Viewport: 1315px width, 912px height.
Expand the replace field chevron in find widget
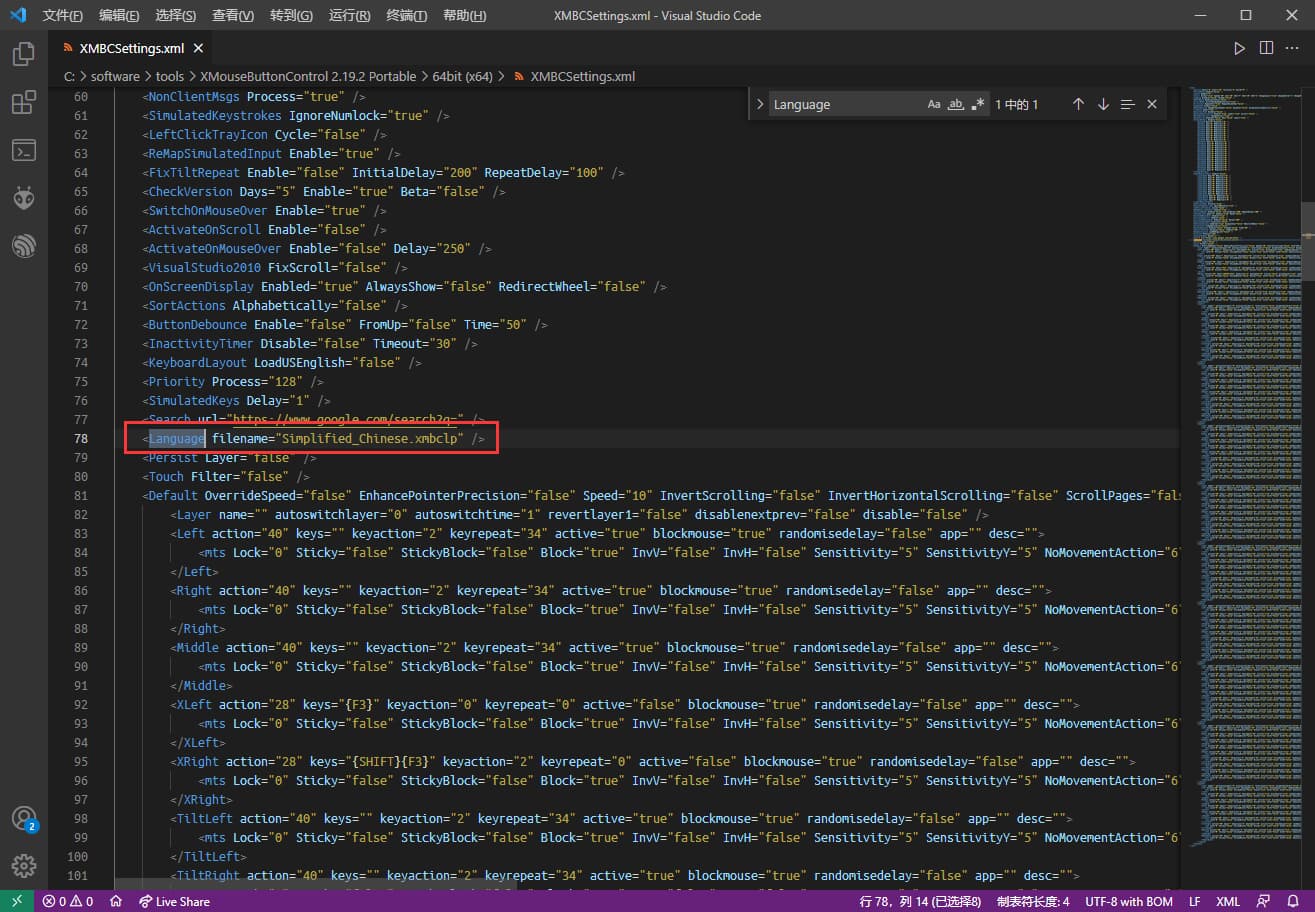(759, 104)
